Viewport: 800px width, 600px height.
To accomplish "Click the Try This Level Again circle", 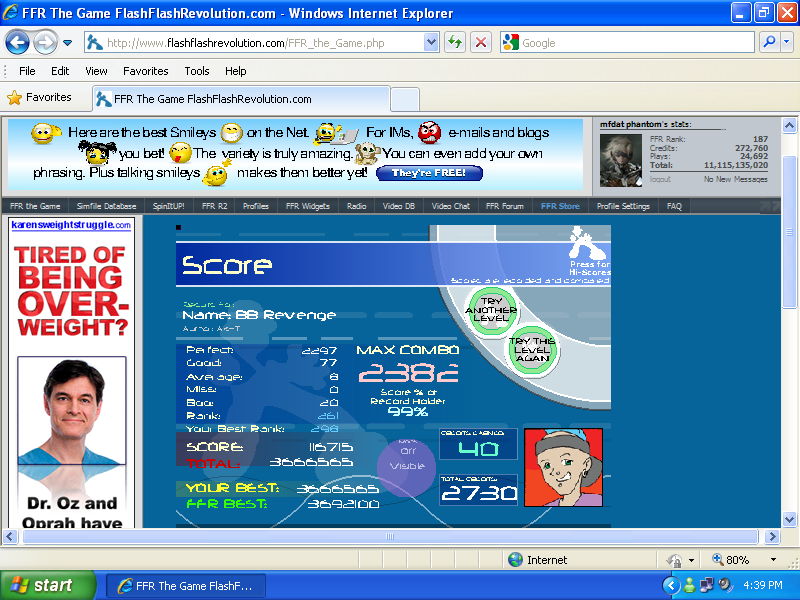I will pyautogui.click(x=532, y=349).
